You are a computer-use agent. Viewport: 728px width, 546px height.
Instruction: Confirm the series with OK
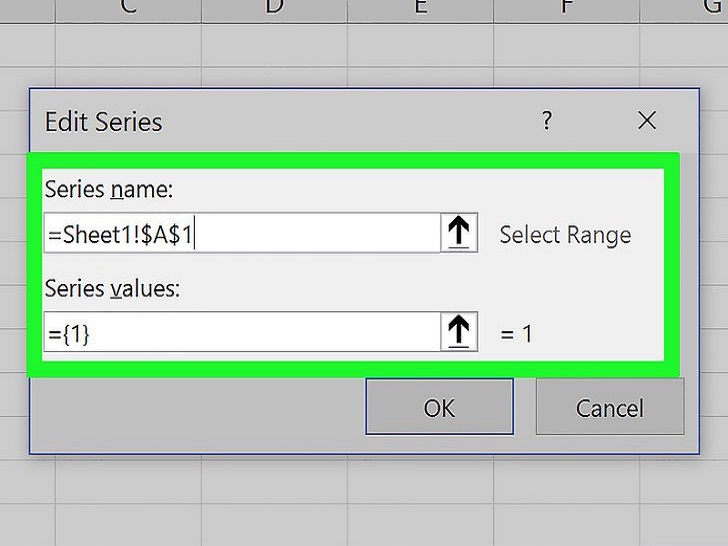[x=439, y=407]
